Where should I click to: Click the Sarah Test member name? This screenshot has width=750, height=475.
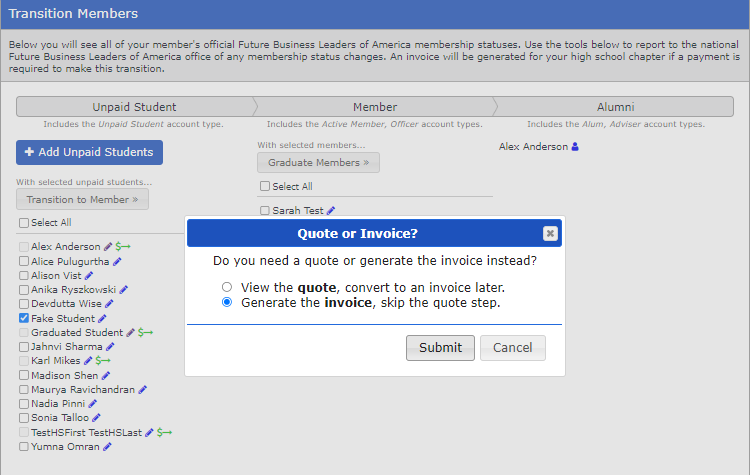point(298,211)
